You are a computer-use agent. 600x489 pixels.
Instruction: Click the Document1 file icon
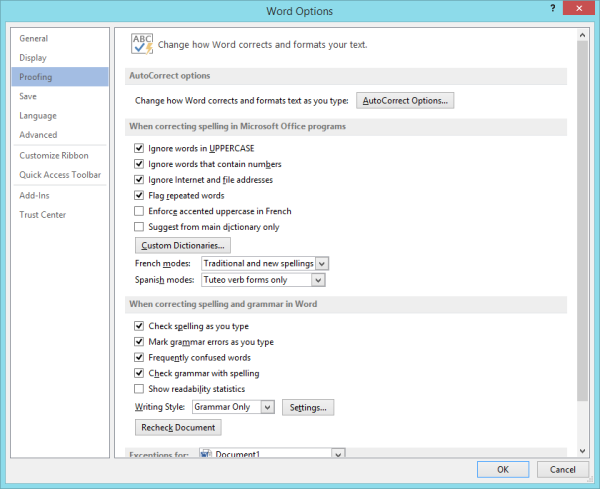206,453
